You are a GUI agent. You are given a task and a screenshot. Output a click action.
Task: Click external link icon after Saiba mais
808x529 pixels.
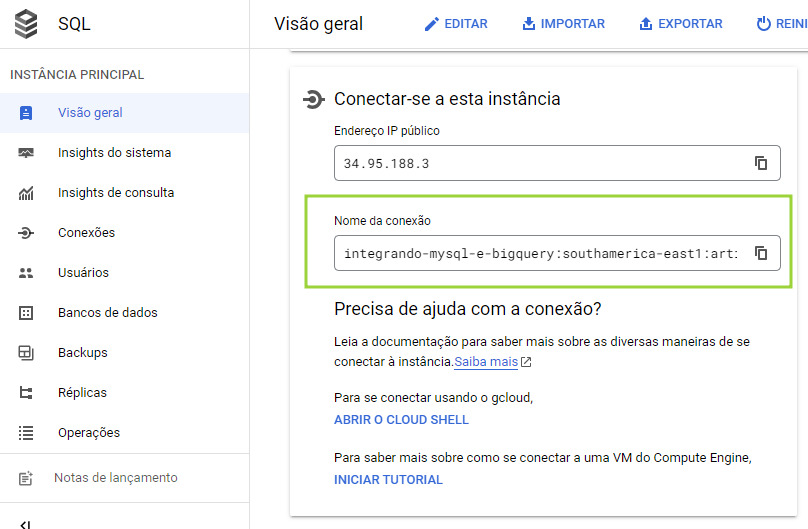[x=526, y=362]
